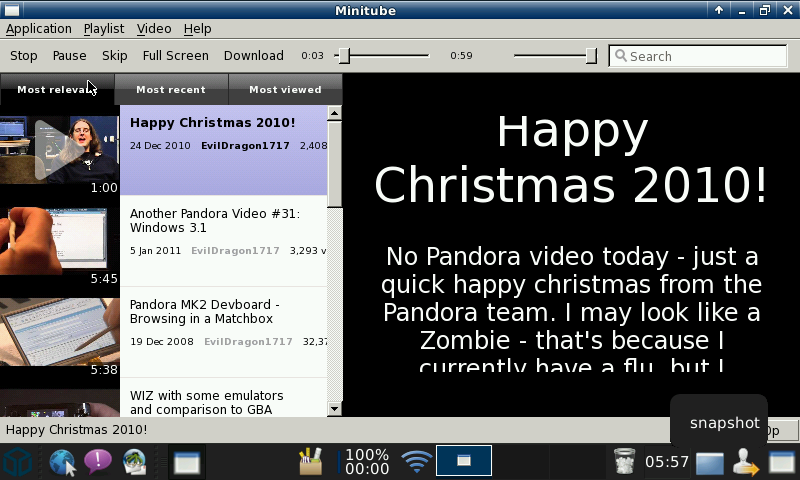
Task: Click EvilDragon1717 author on 19 Dec 2008 row
Action: (248, 341)
